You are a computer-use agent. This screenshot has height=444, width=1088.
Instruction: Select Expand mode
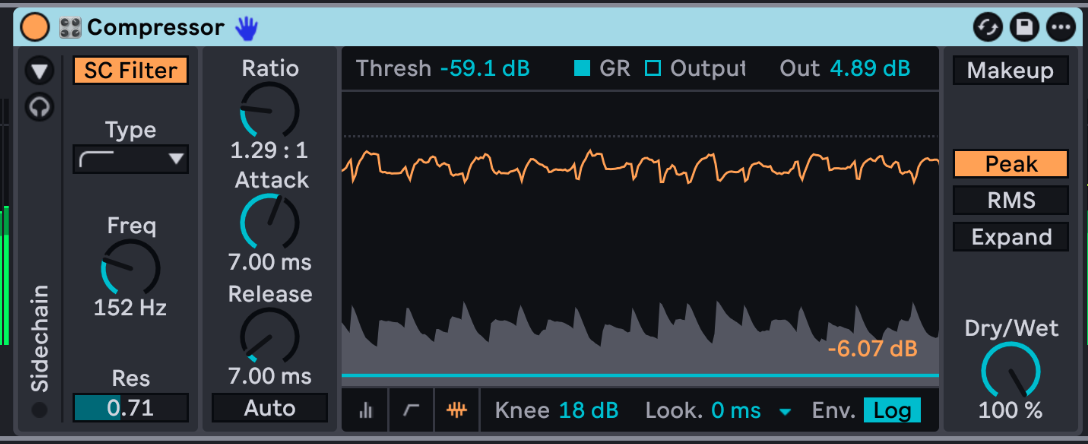tap(1010, 237)
